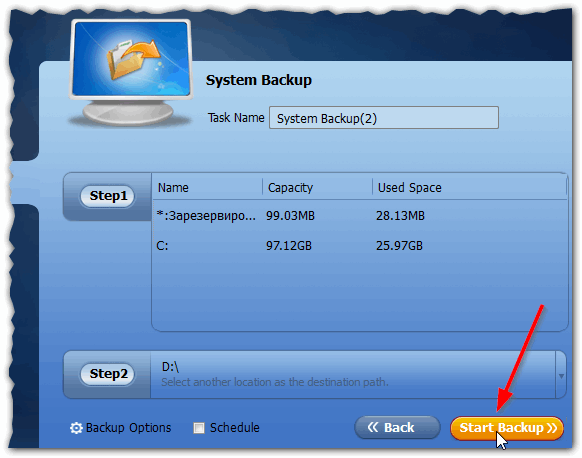The image size is (582, 458).
Task: Go back using the Back button
Action: tap(397, 428)
